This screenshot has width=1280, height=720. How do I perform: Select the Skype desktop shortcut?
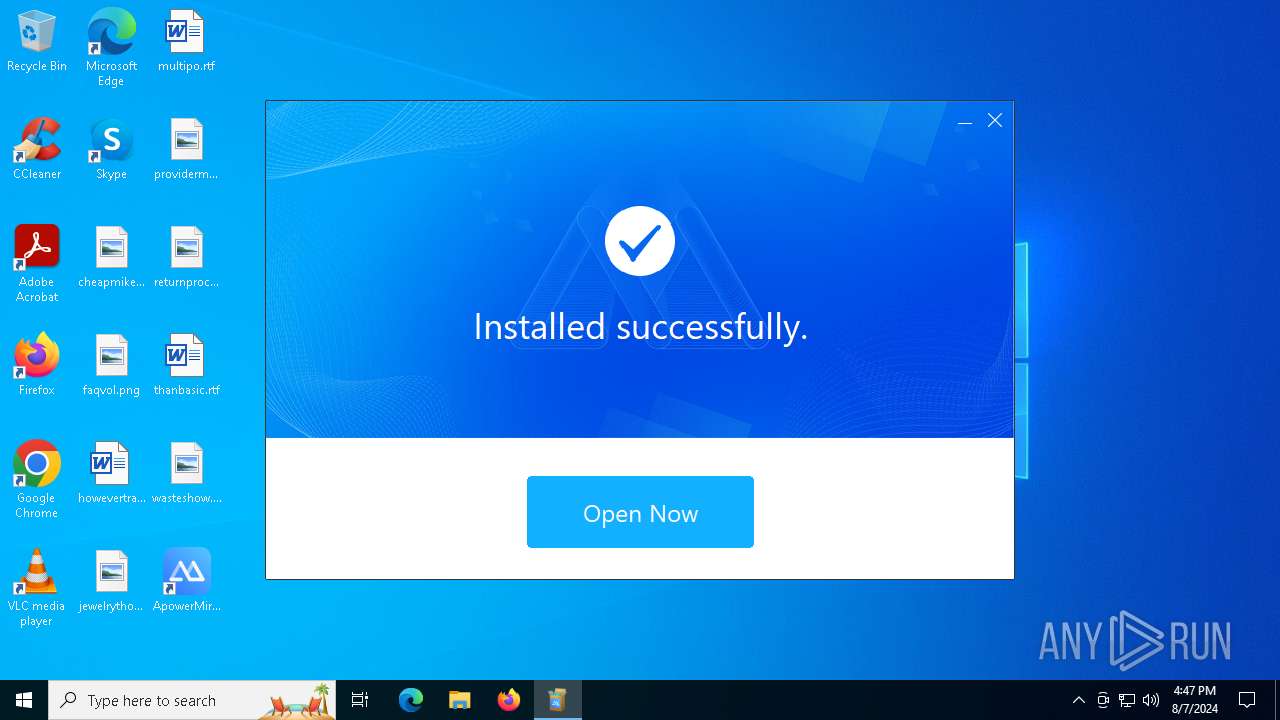click(111, 150)
